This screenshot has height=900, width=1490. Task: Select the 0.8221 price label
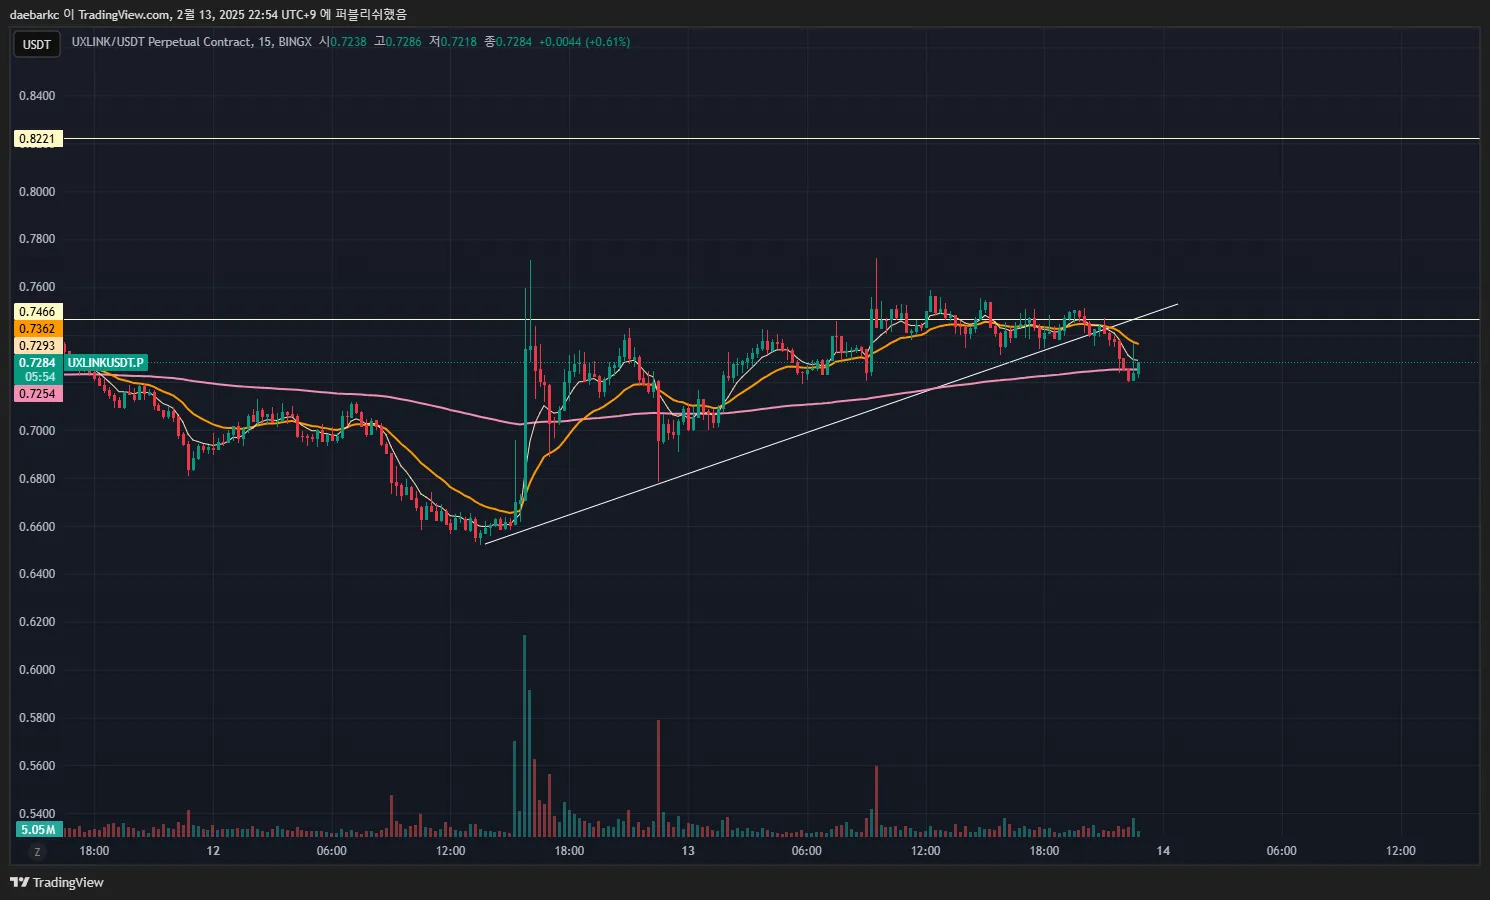(x=38, y=139)
